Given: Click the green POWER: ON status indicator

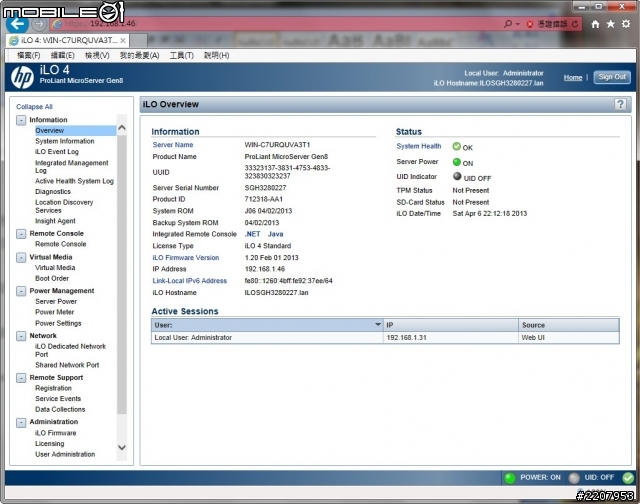Looking at the screenshot, I should point(510,478).
